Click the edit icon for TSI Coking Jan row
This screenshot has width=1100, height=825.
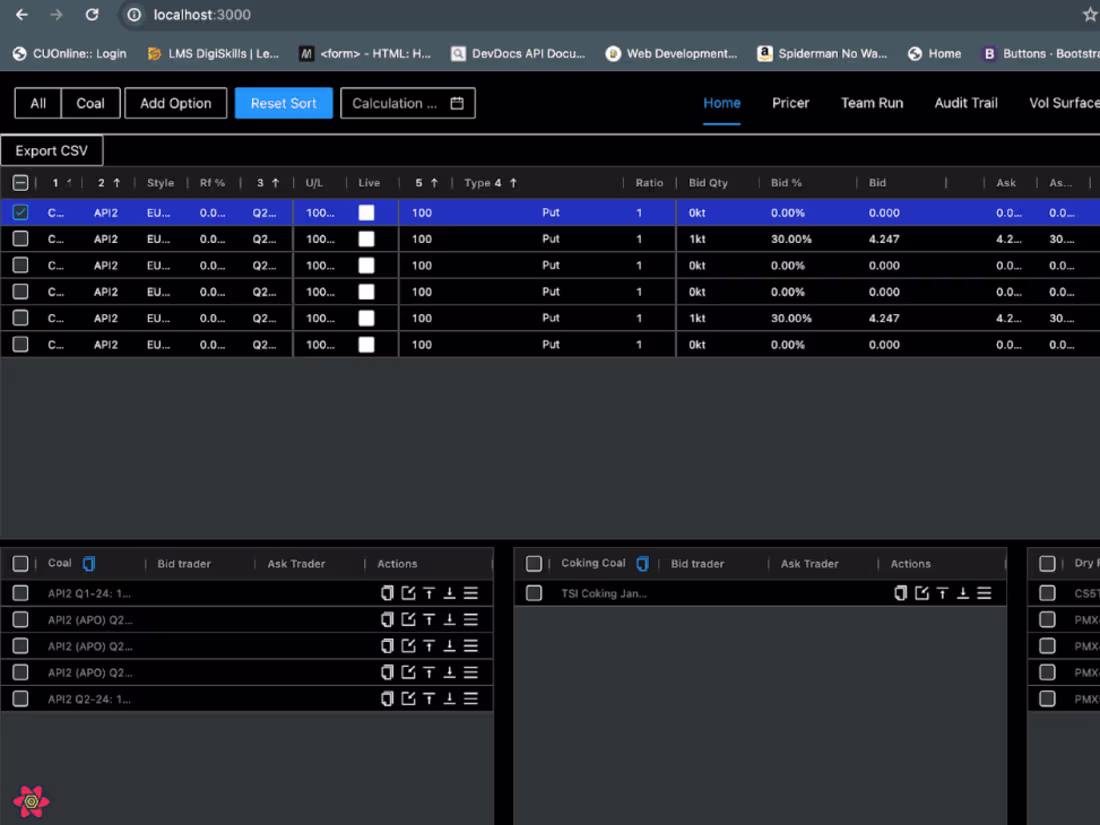click(x=921, y=592)
